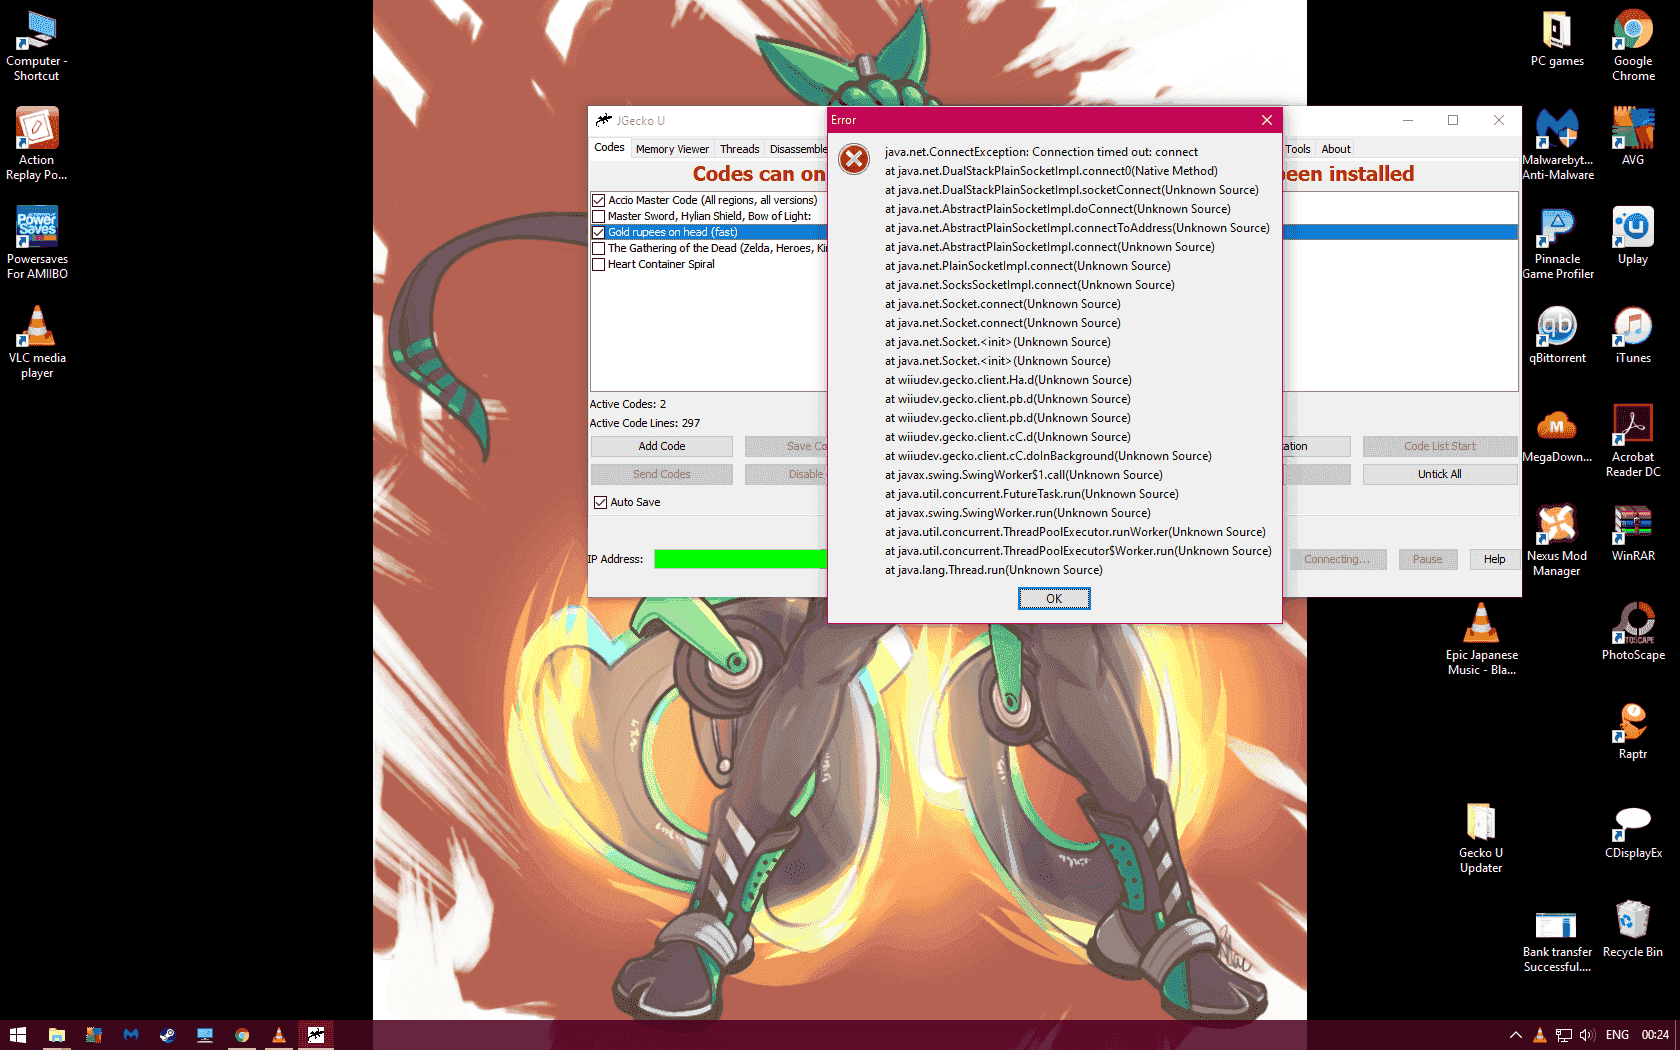This screenshot has width=1680, height=1050.
Task: Select the WinRAR desktop icon
Action: 1633,533
